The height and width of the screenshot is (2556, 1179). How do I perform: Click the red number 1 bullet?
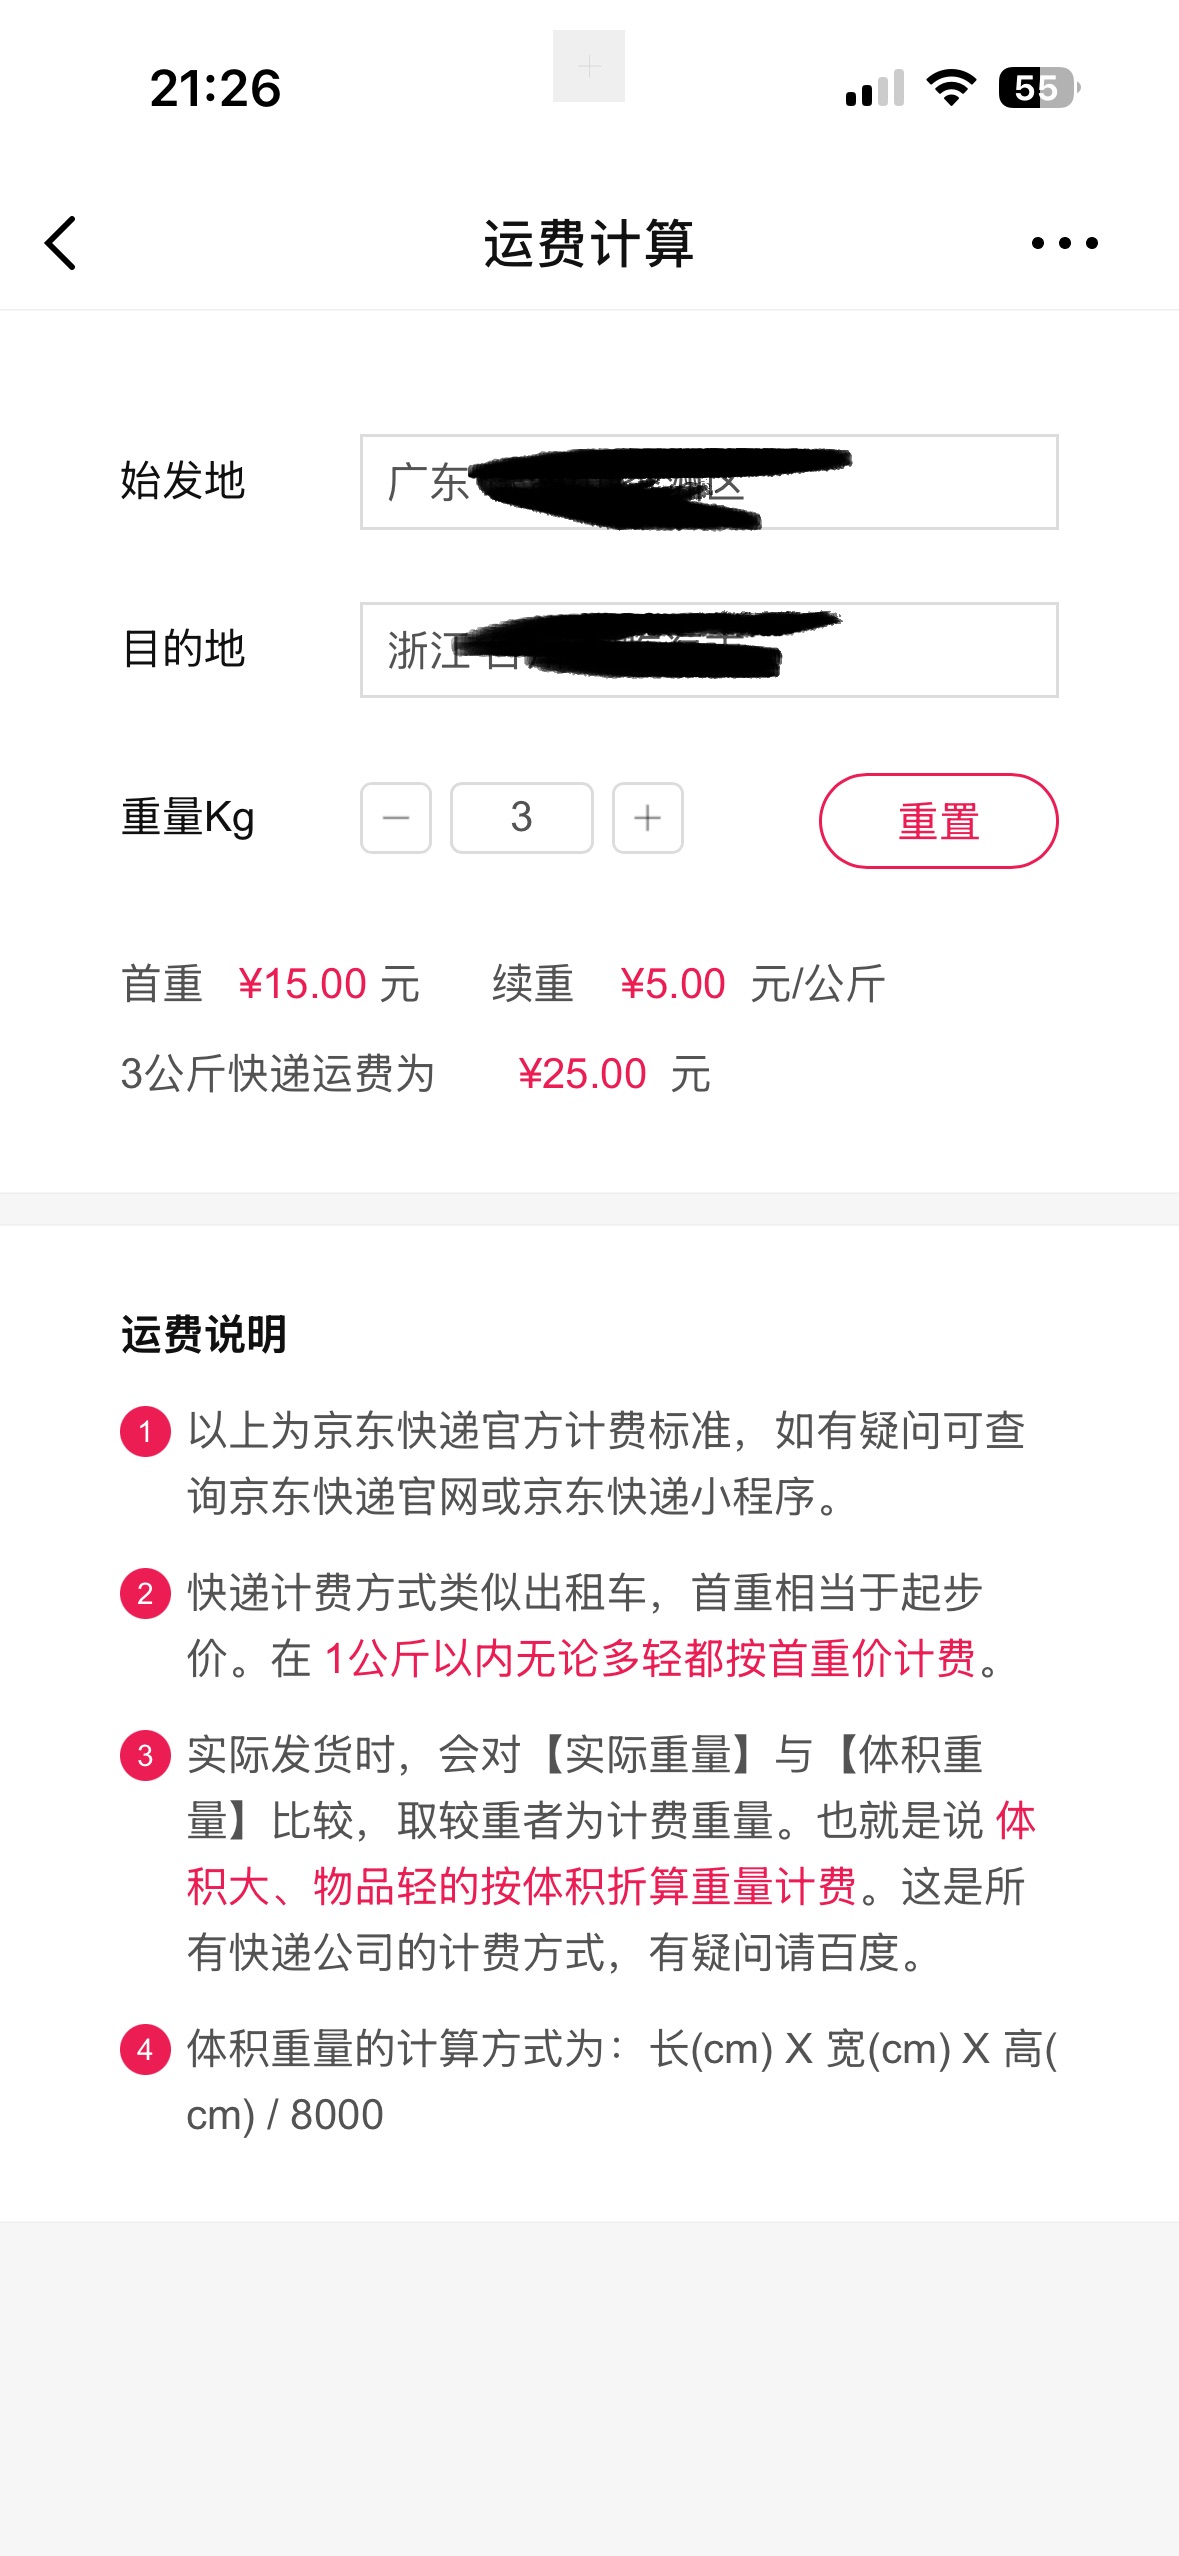pos(145,1431)
